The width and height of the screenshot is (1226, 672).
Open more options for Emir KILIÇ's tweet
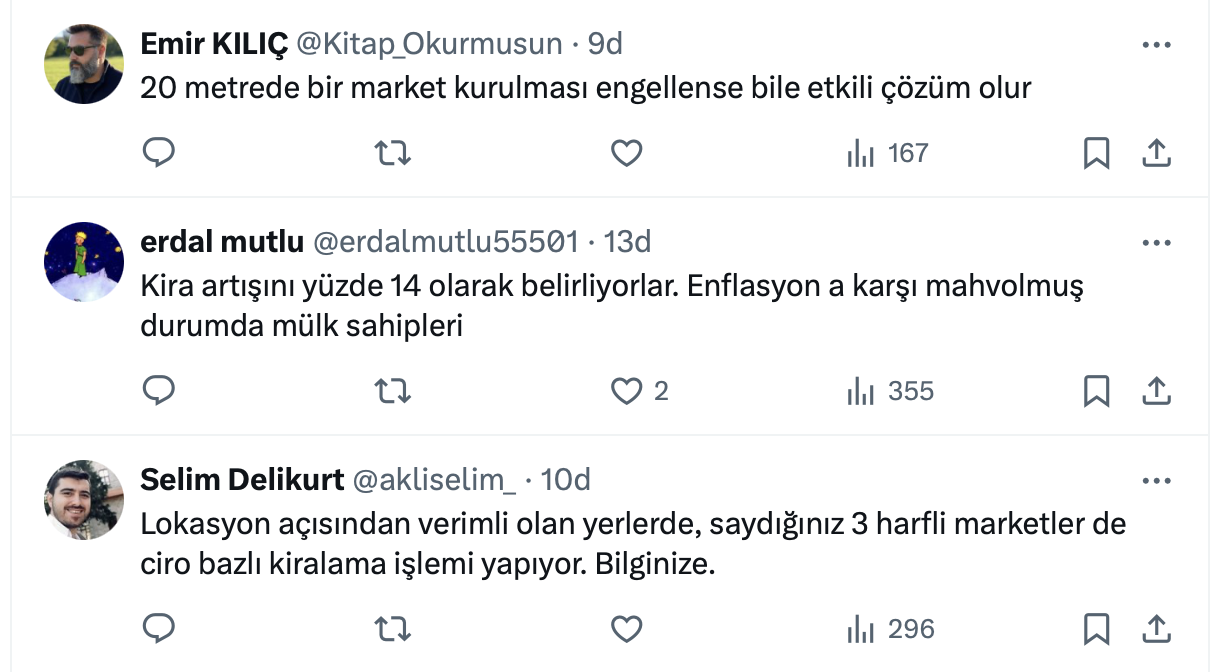click(1156, 45)
